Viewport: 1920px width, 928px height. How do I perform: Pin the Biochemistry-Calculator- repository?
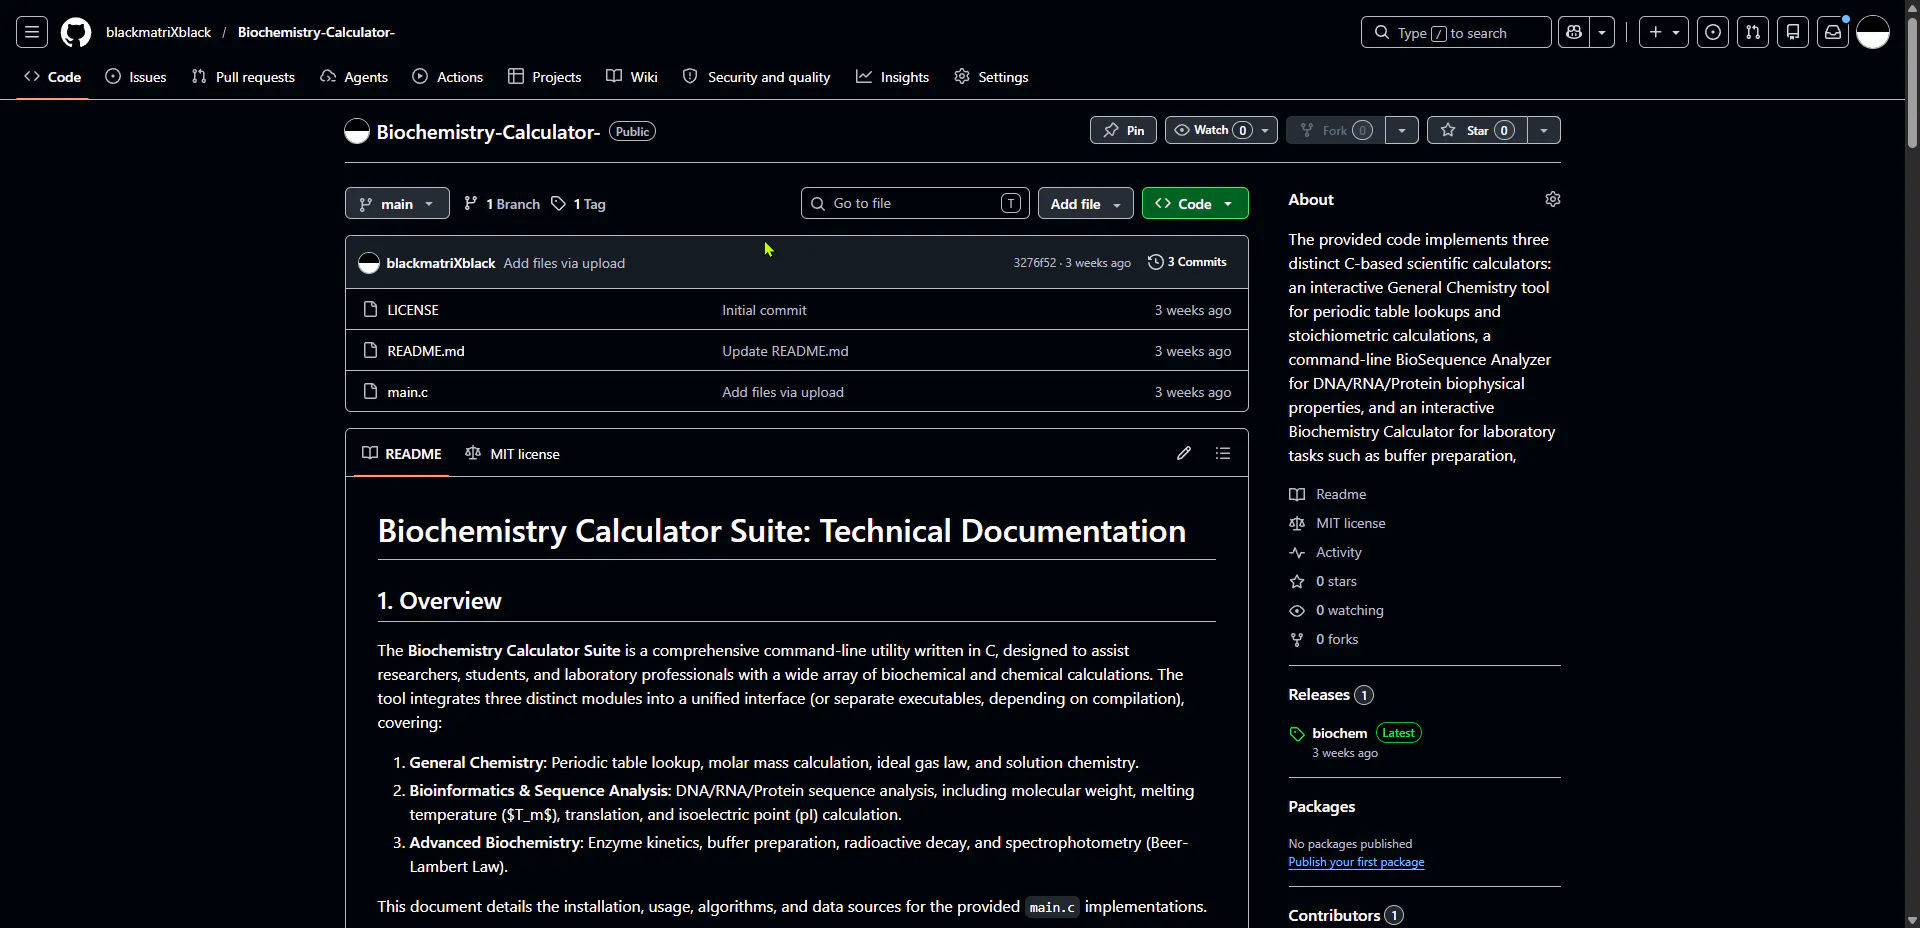[1123, 130]
